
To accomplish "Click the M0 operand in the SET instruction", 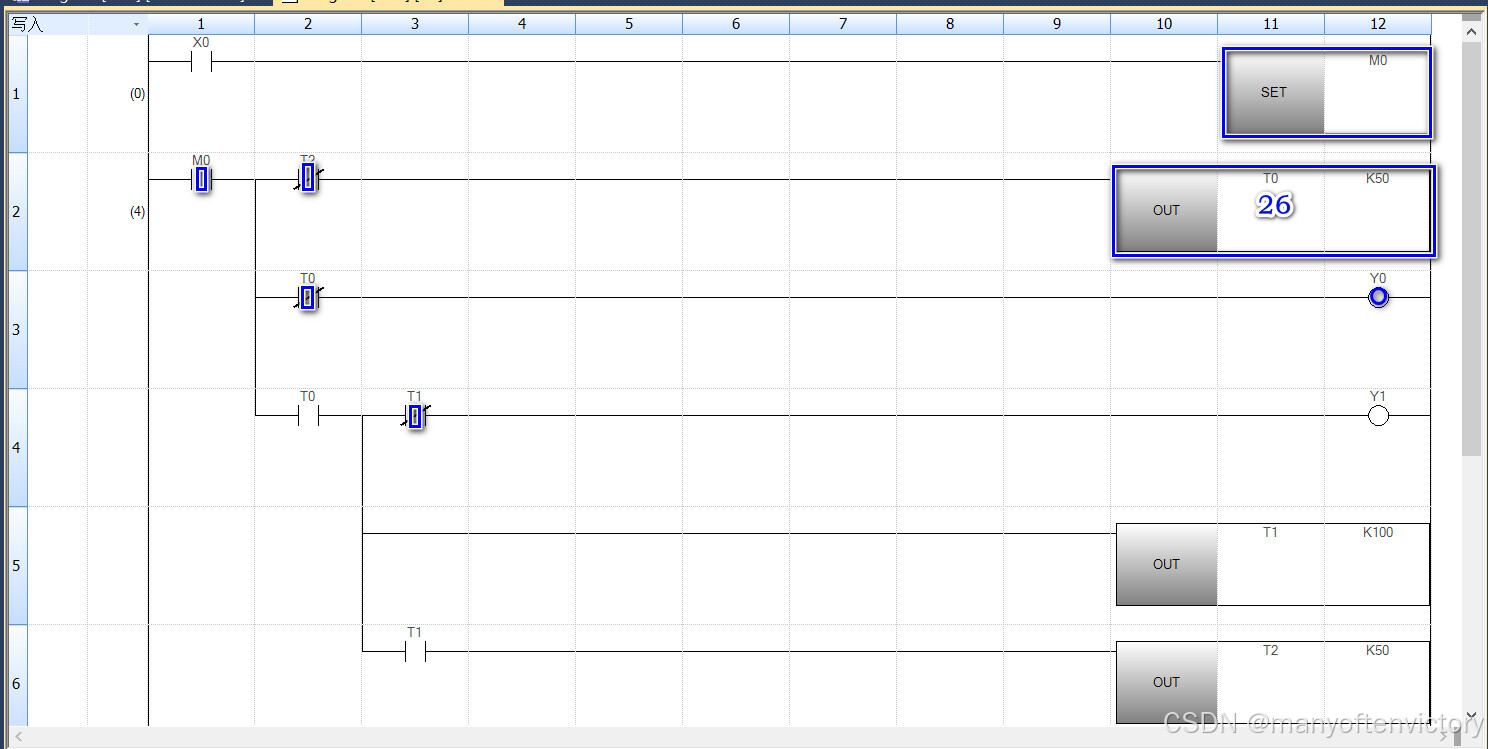I will [x=1378, y=60].
